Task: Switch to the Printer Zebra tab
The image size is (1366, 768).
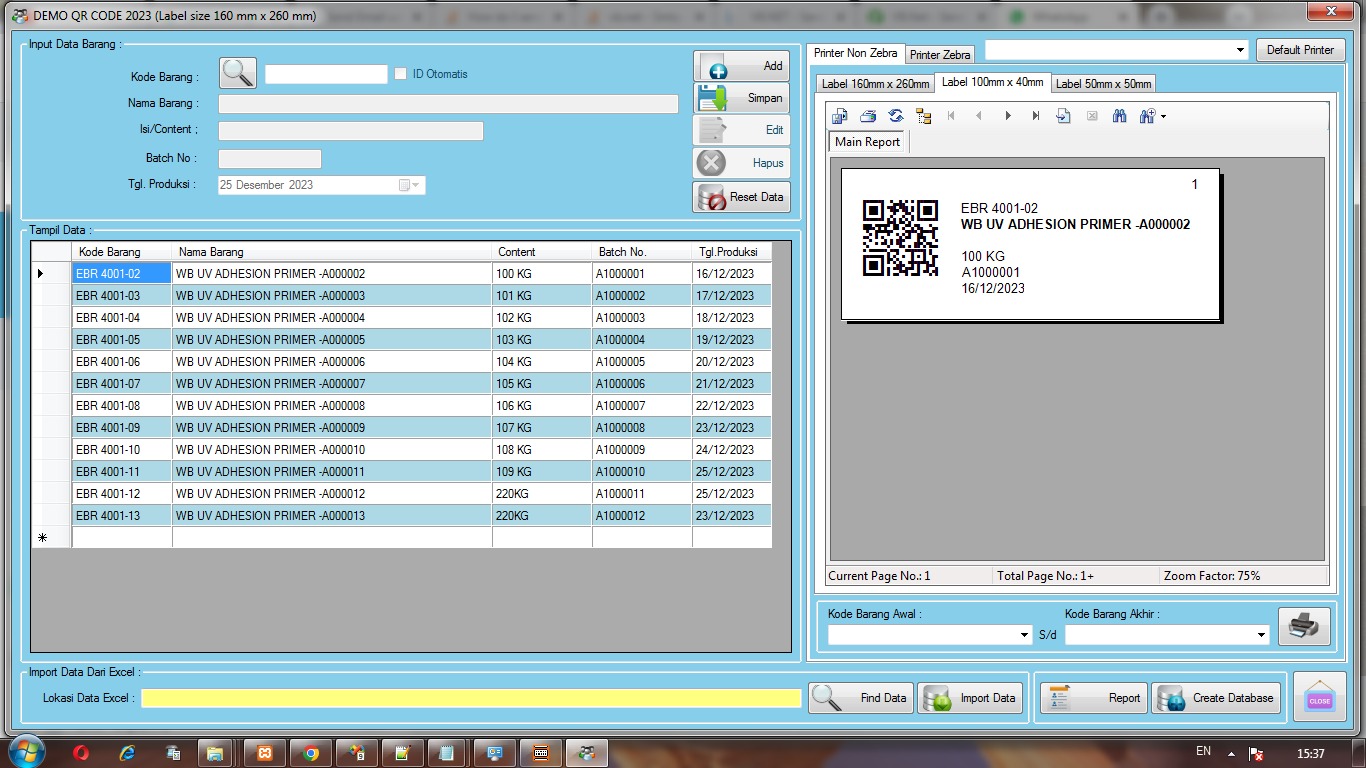Action: pyautogui.click(x=940, y=55)
